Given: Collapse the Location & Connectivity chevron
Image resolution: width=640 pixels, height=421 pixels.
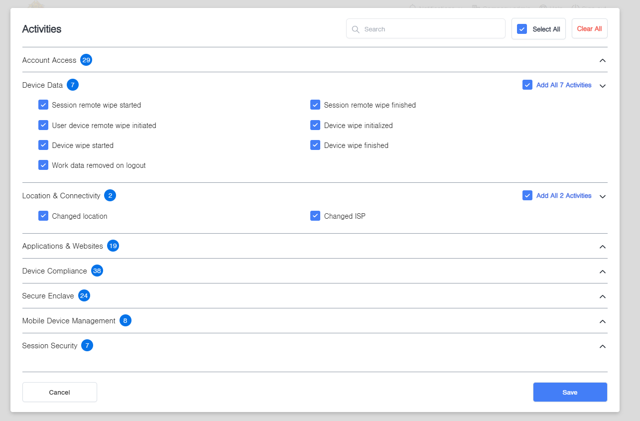Looking at the screenshot, I should [602, 196].
